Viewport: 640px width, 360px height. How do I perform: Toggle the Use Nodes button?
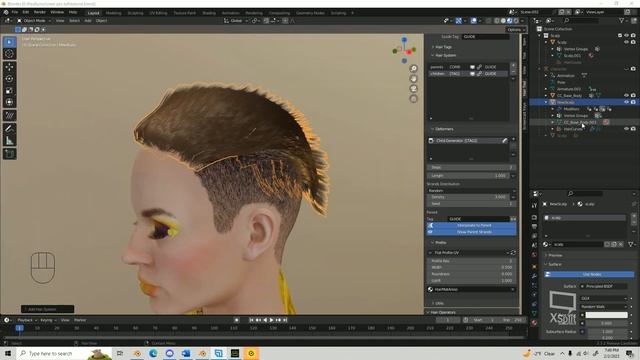click(589, 274)
